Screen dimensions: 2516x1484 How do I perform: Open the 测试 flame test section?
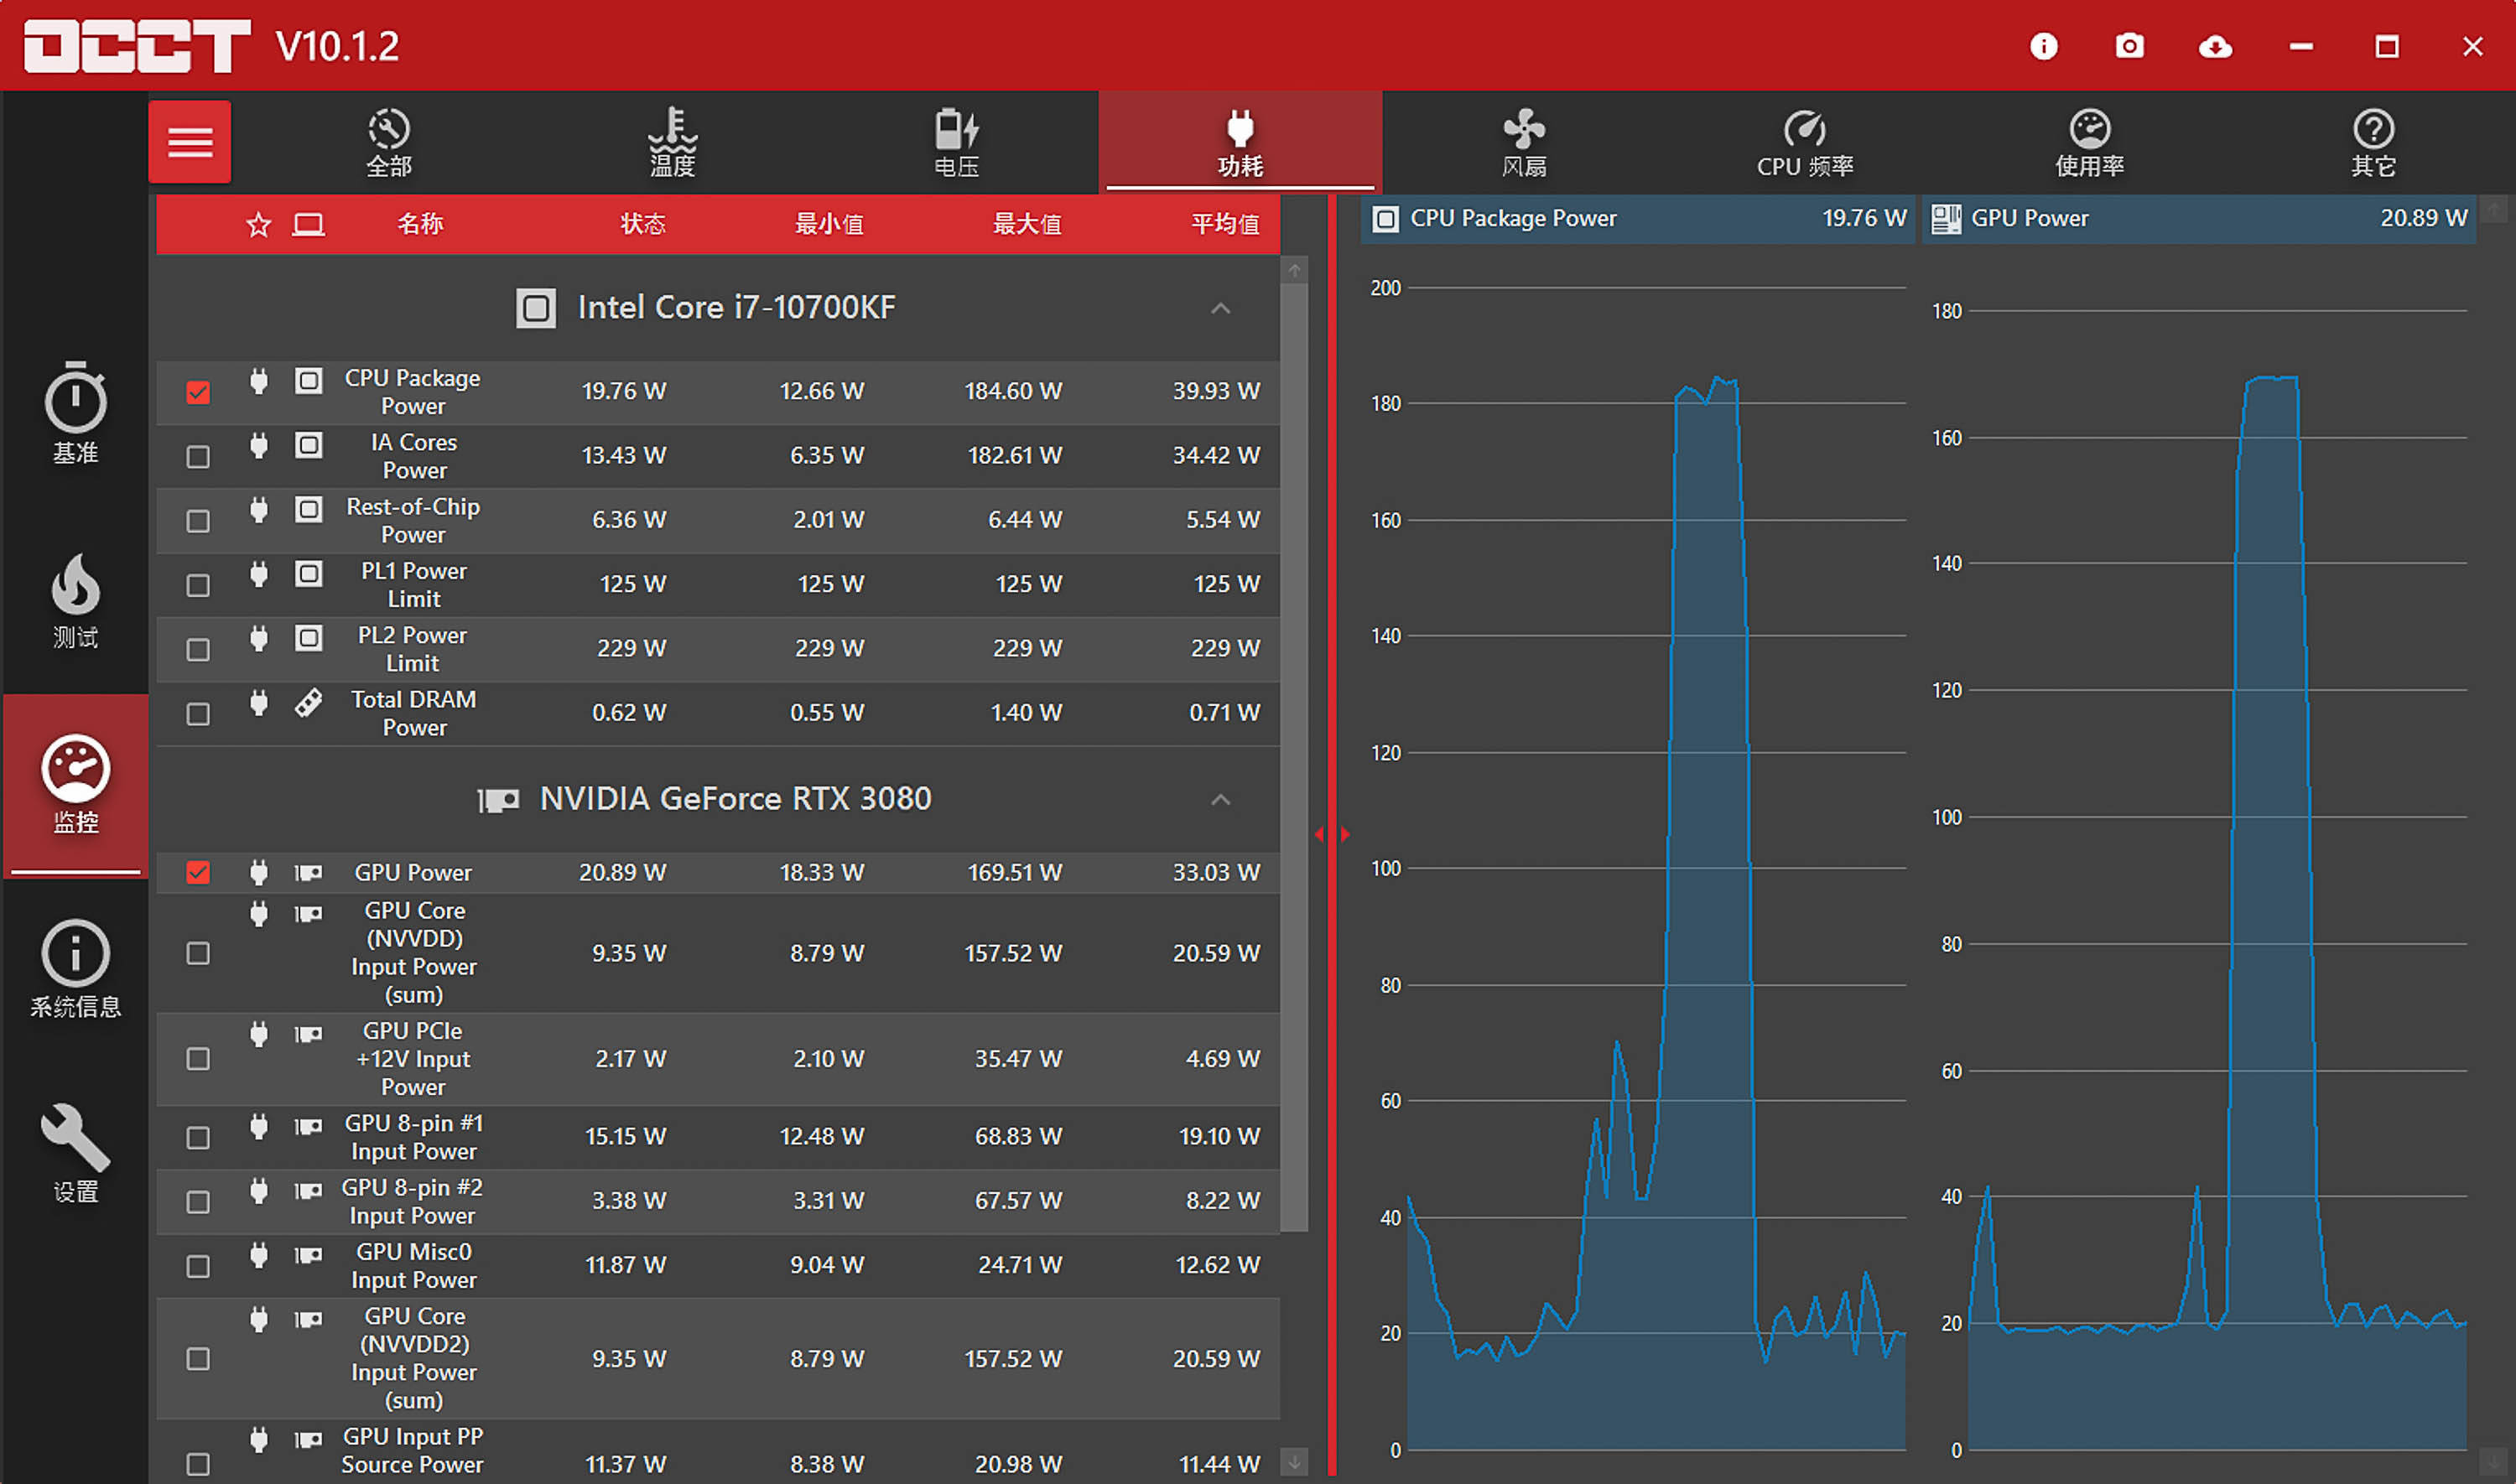click(x=75, y=600)
